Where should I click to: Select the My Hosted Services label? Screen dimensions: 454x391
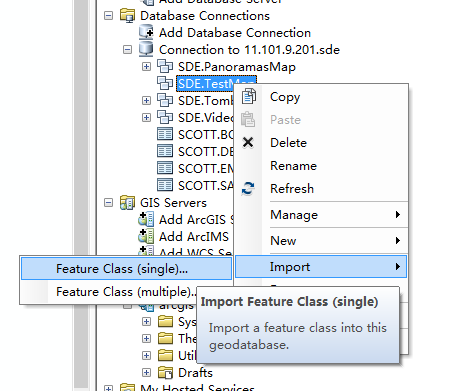click(197, 387)
